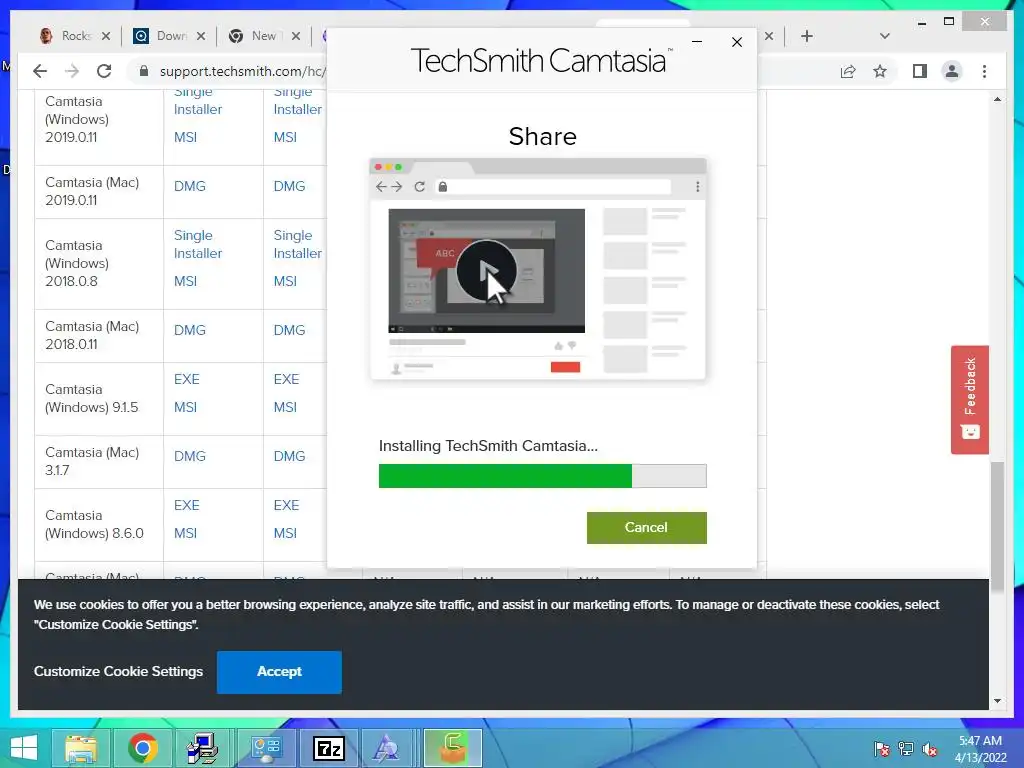Viewport: 1024px width, 768px height.
Task: Open Customize Cookie Settings
Action: pyautogui.click(x=118, y=671)
